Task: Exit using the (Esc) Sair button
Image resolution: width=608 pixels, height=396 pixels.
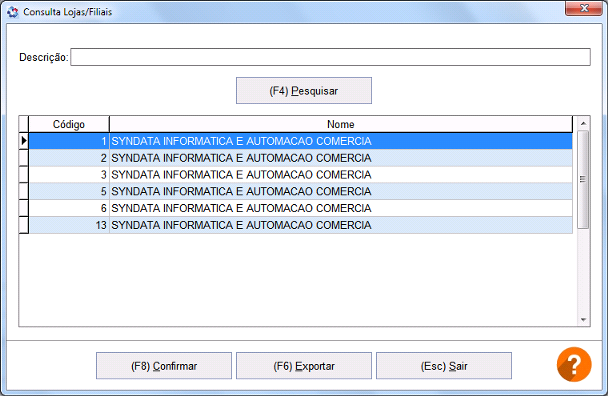Action: pos(444,366)
